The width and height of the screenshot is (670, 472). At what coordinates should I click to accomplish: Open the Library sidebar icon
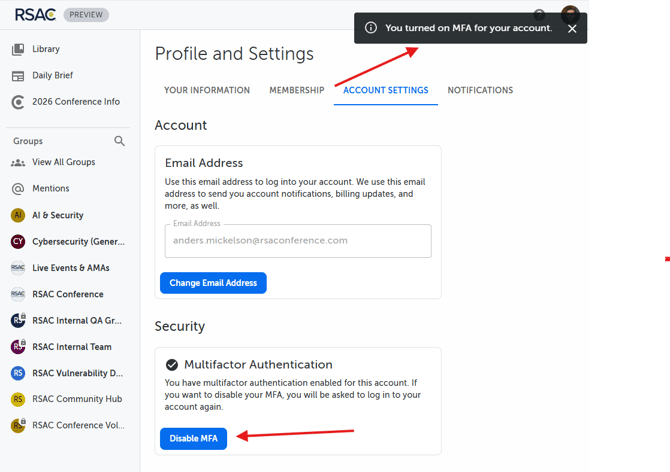(18, 49)
